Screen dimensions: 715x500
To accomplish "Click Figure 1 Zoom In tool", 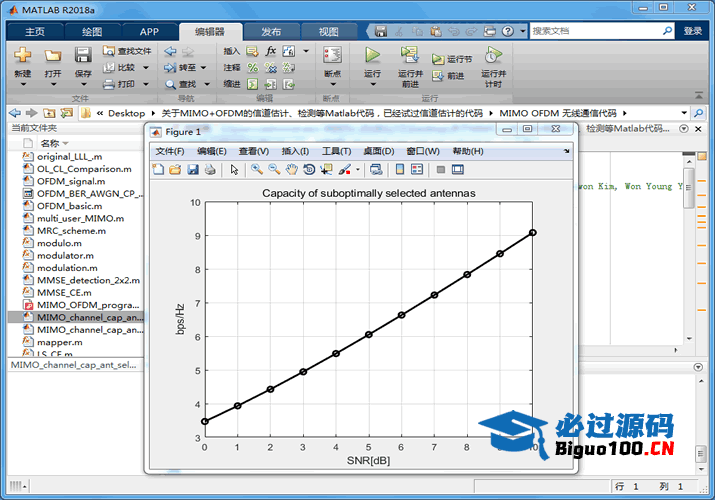I will 257,170.
